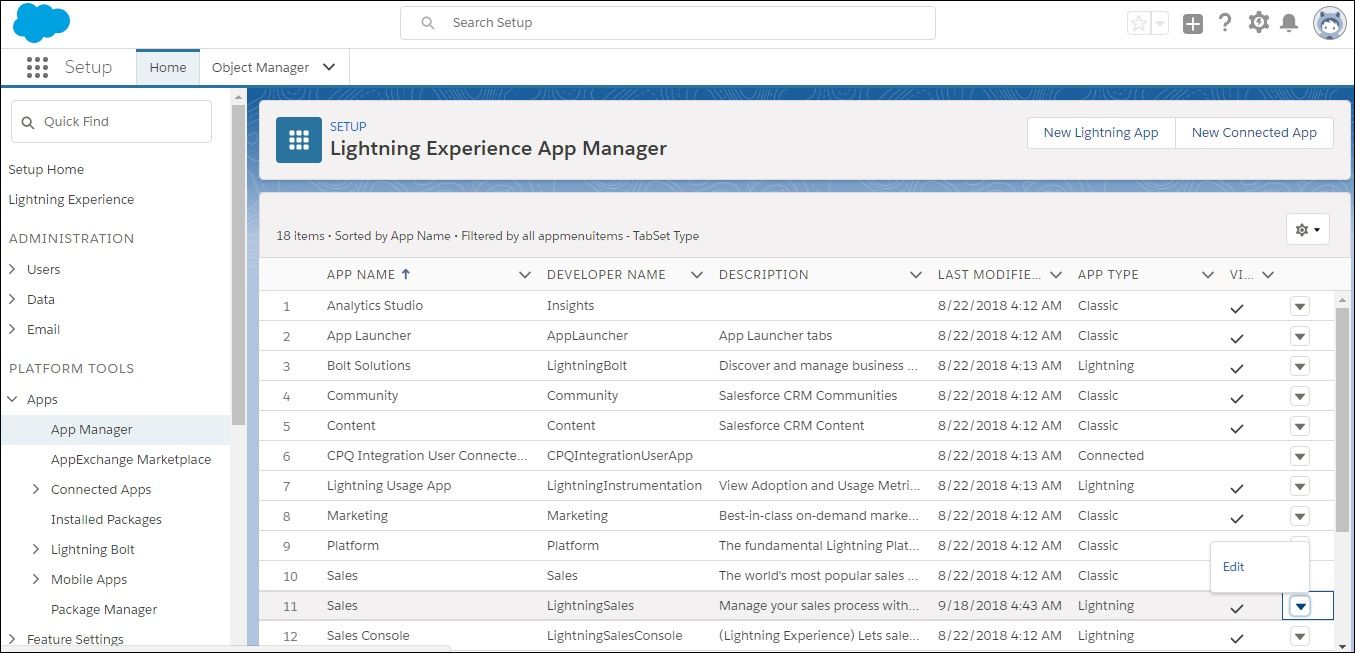Viewport: 1355px width, 653px height.
Task: Click the visible checkmark for Bolt Solutions
Action: [x=1237, y=368]
